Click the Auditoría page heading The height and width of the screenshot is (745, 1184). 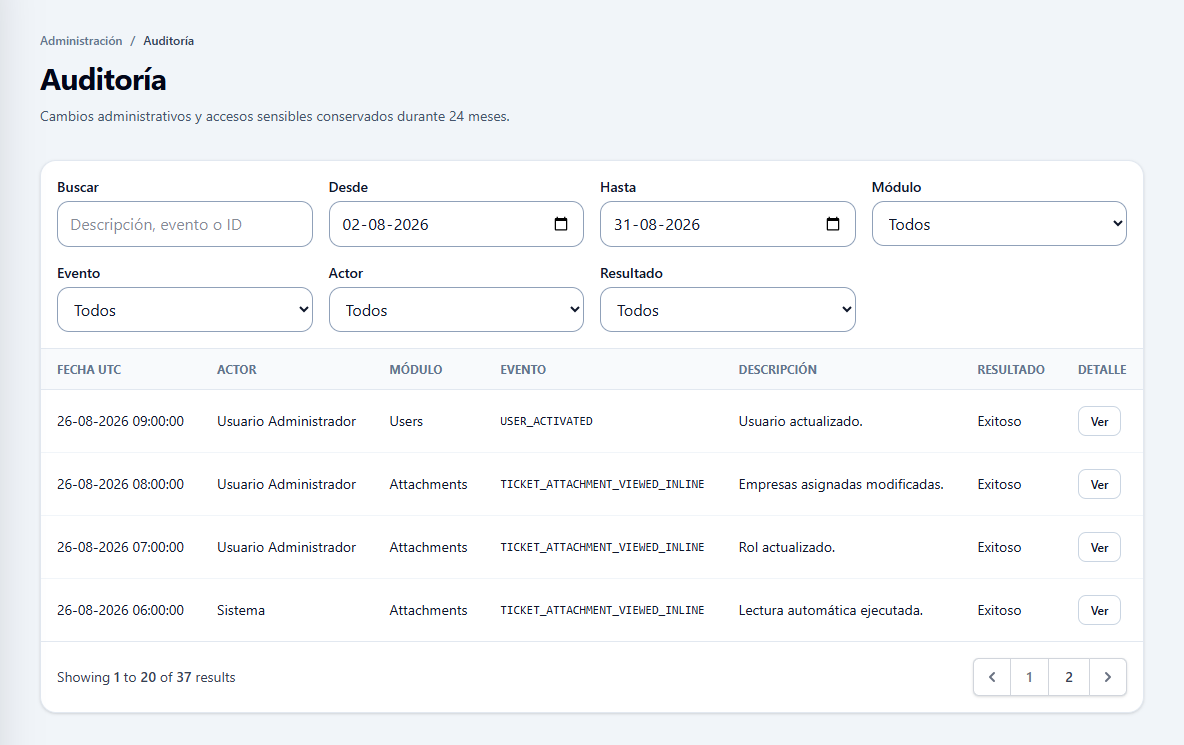tap(103, 80)
